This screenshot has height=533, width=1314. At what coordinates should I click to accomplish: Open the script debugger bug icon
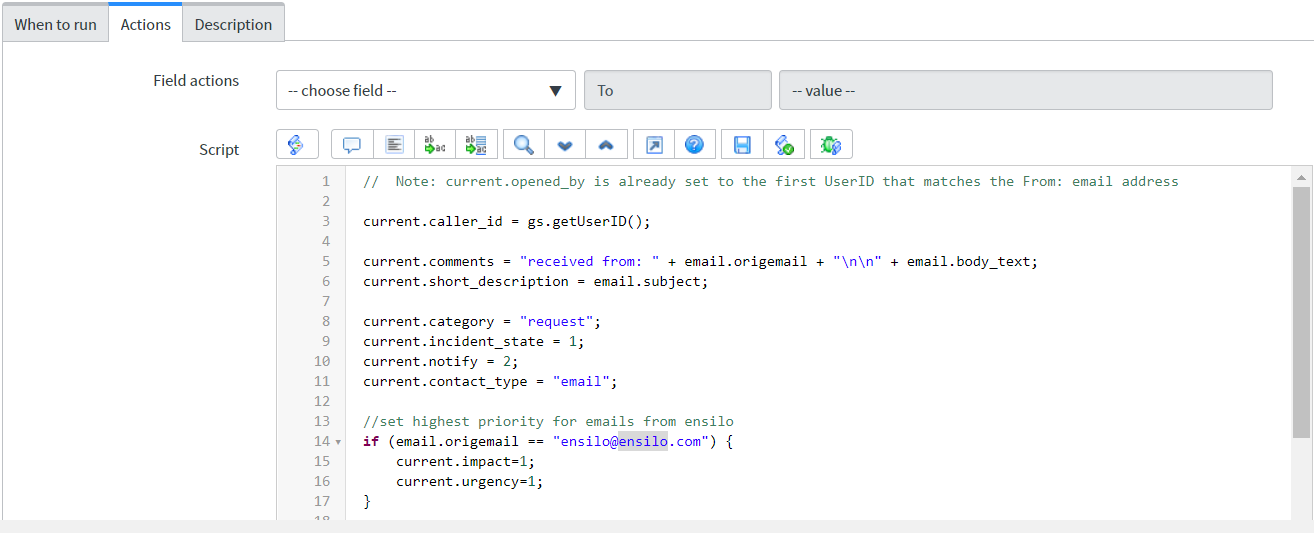831,145
